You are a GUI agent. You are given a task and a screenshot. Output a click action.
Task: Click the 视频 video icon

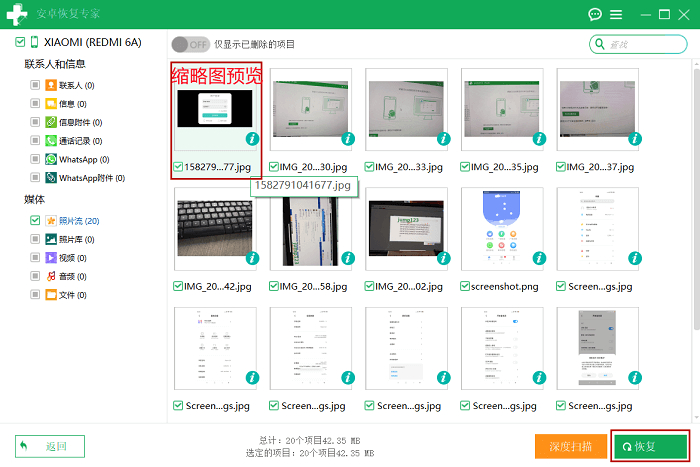click(x=51, y=258)
